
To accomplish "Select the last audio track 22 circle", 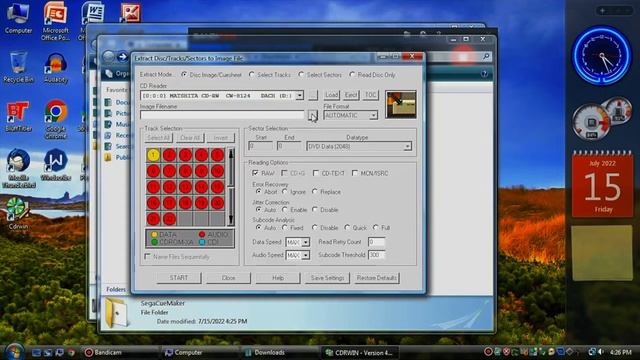I will tap(169, 219).
